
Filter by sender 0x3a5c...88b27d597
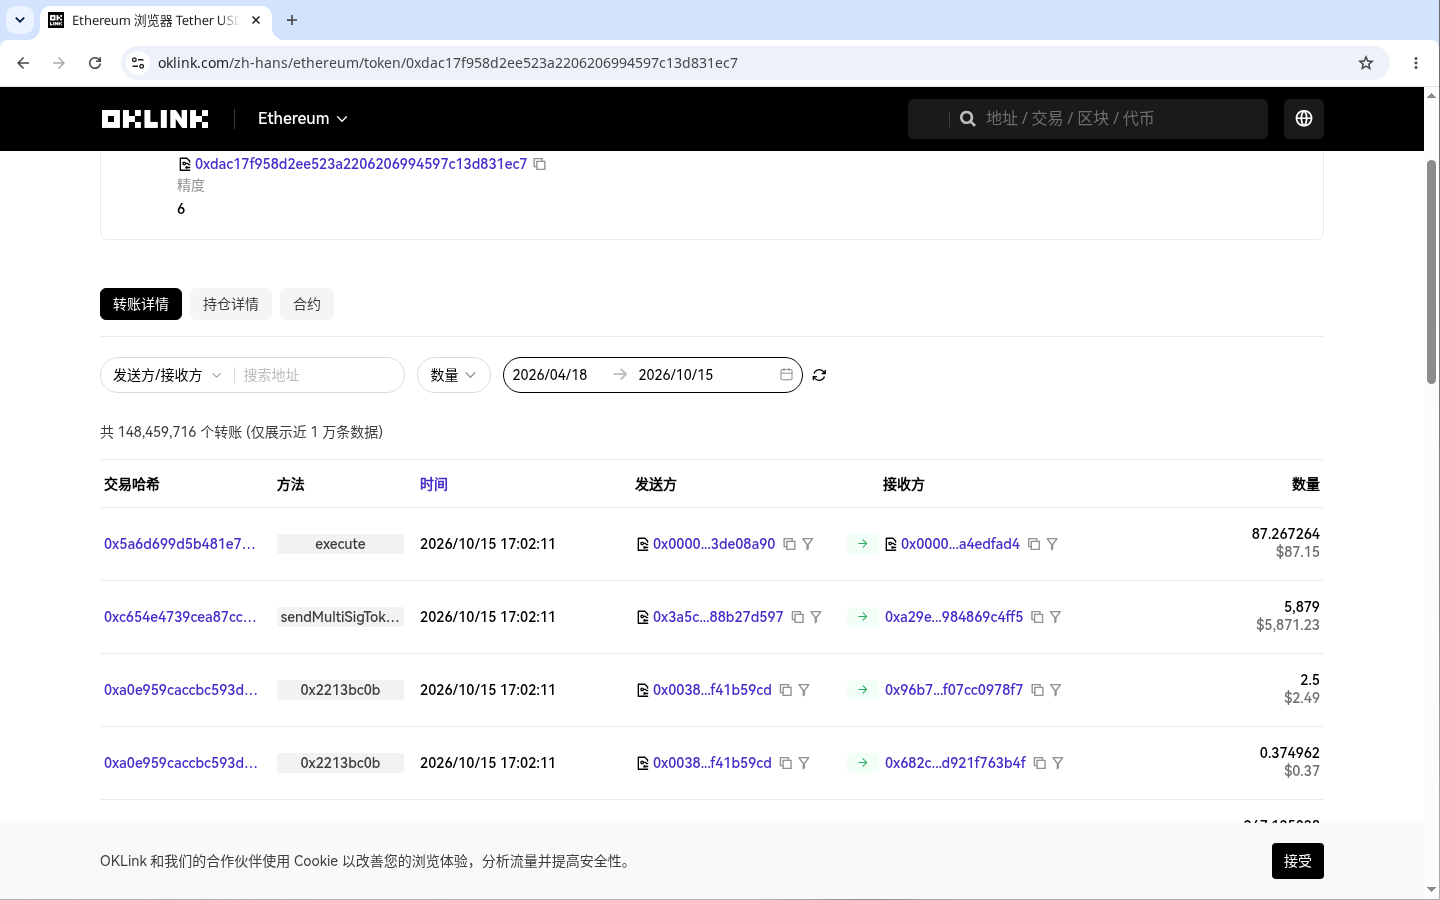816,617
